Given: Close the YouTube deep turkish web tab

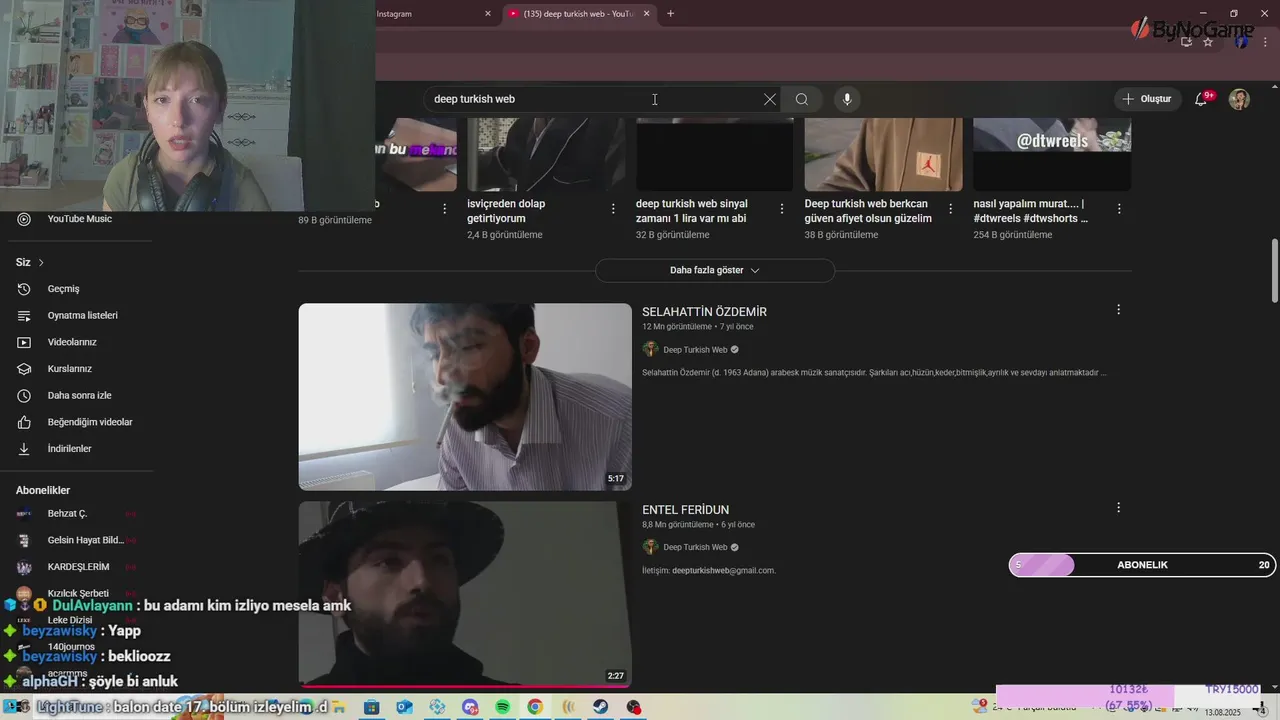Looking at the screenshot, I should (646, 13).
